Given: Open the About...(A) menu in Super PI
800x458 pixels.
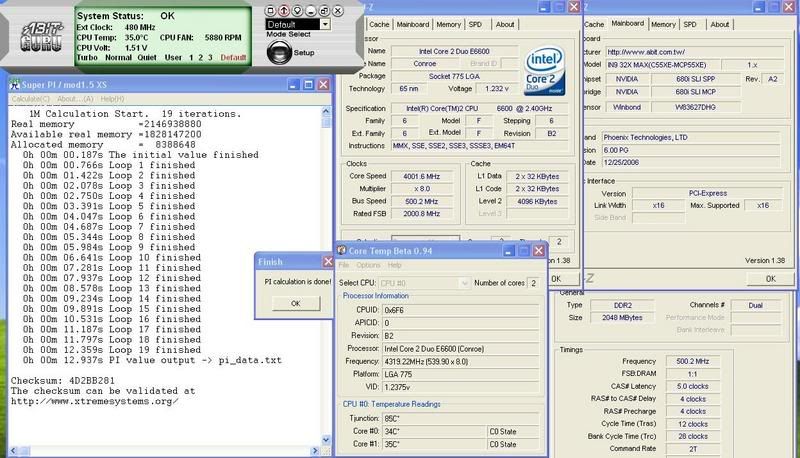Looking at the screenshot, I should pos(75,99).
